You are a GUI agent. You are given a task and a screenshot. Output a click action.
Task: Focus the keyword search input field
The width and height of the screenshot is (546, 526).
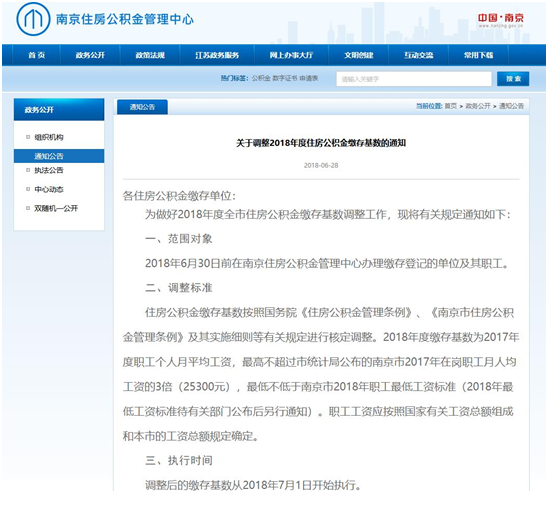414,79
